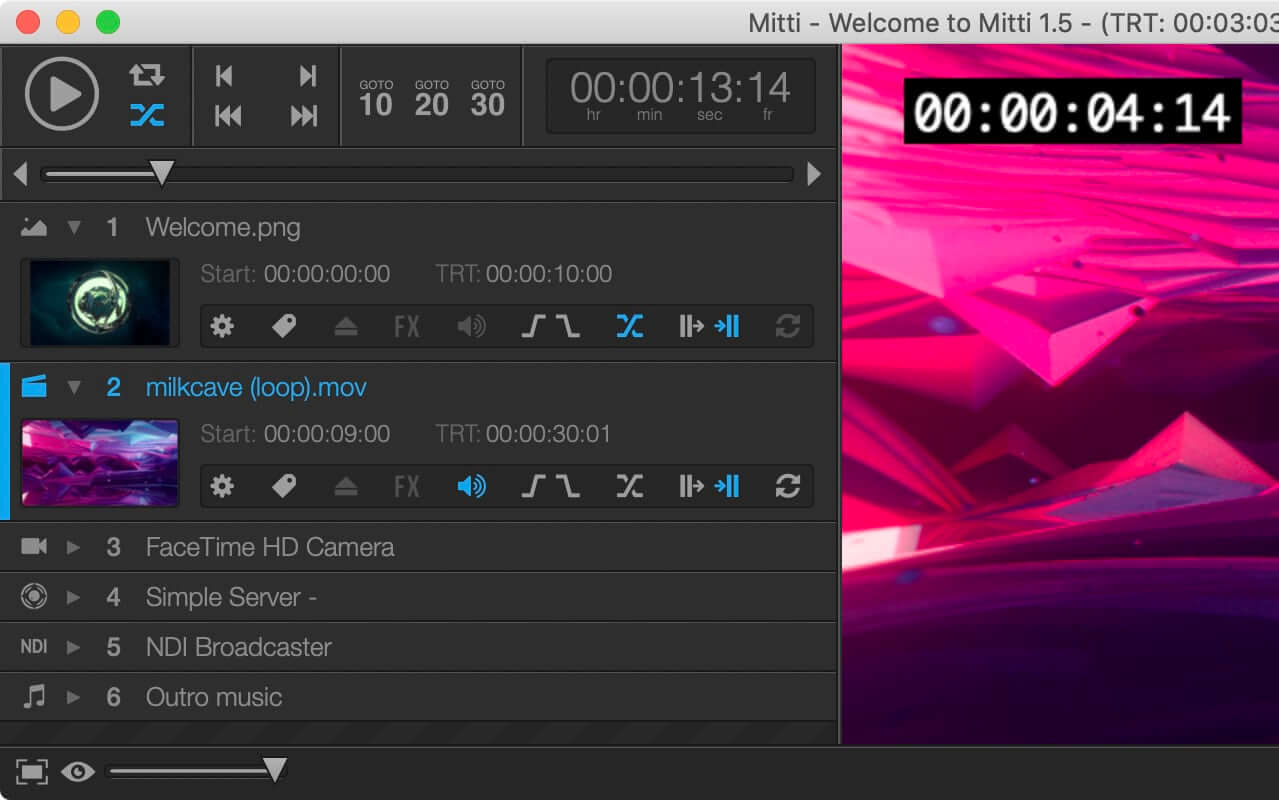
Task: Nudge scrub bar left with arrow
Action: pyautogui.click(x=20, y=174)
